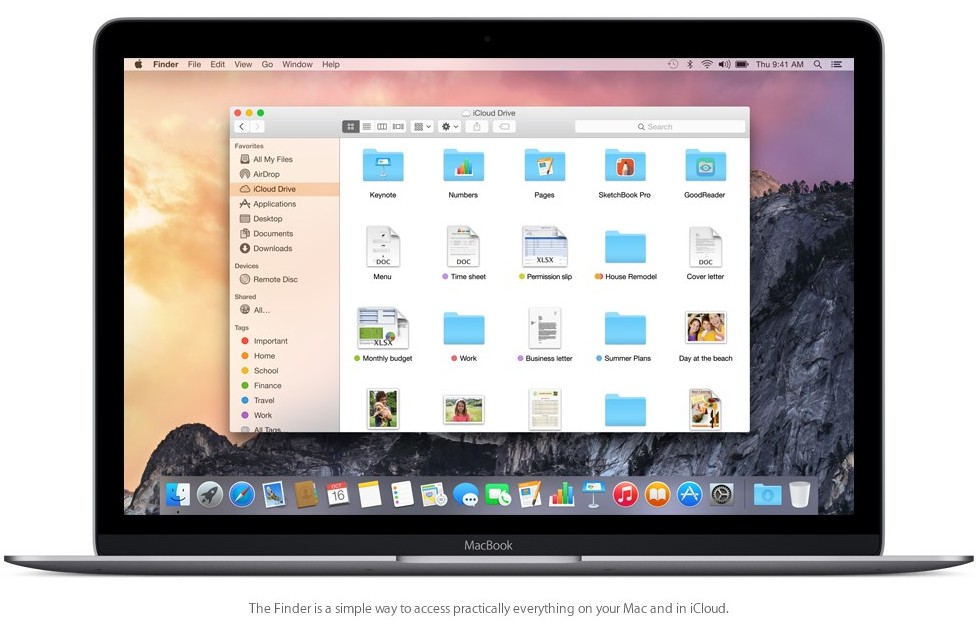
Task: Select the blue Travel tag
Action: (x=284, y=401)
